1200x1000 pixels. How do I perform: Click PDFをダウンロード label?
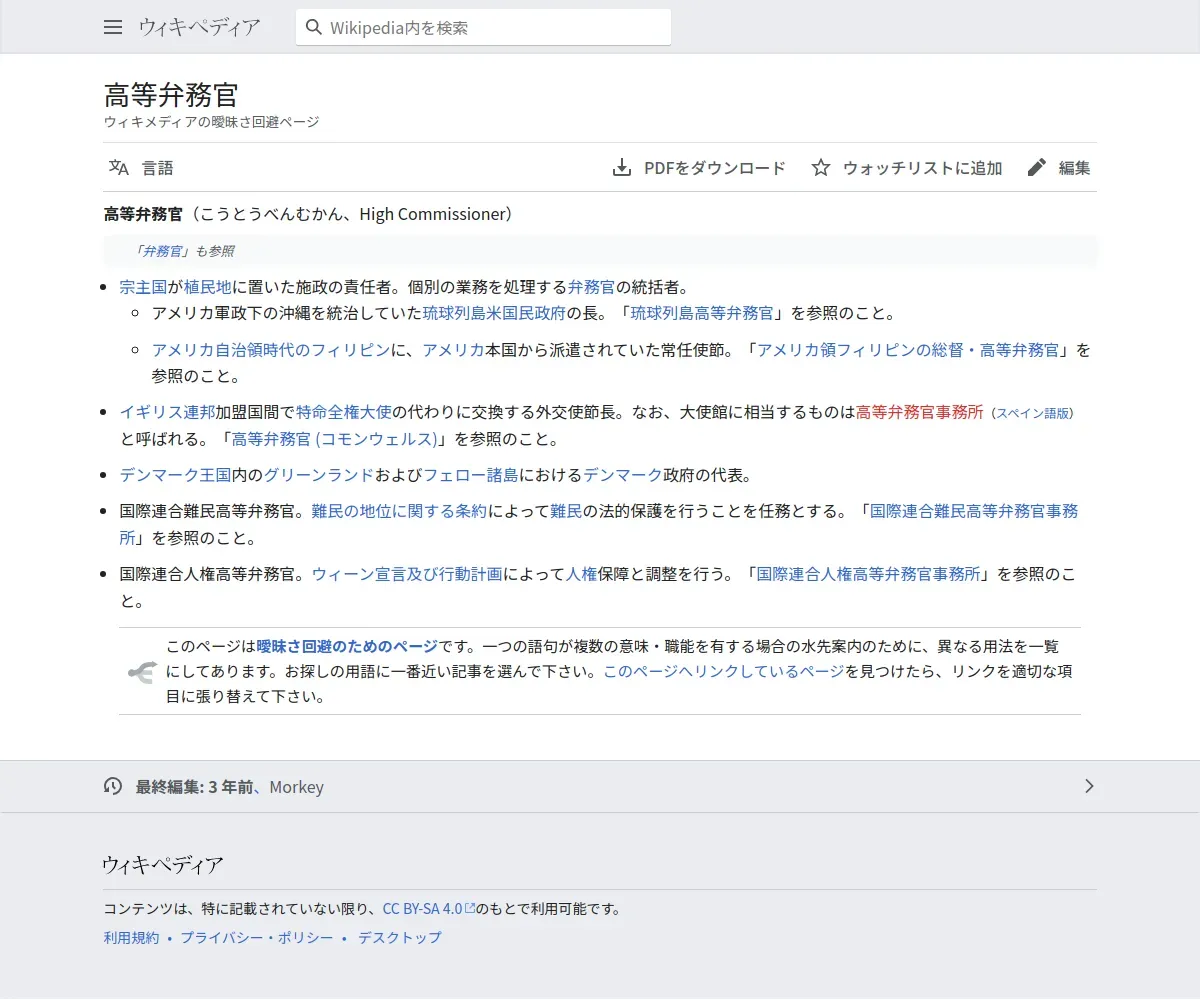click(x=715, y=168)
